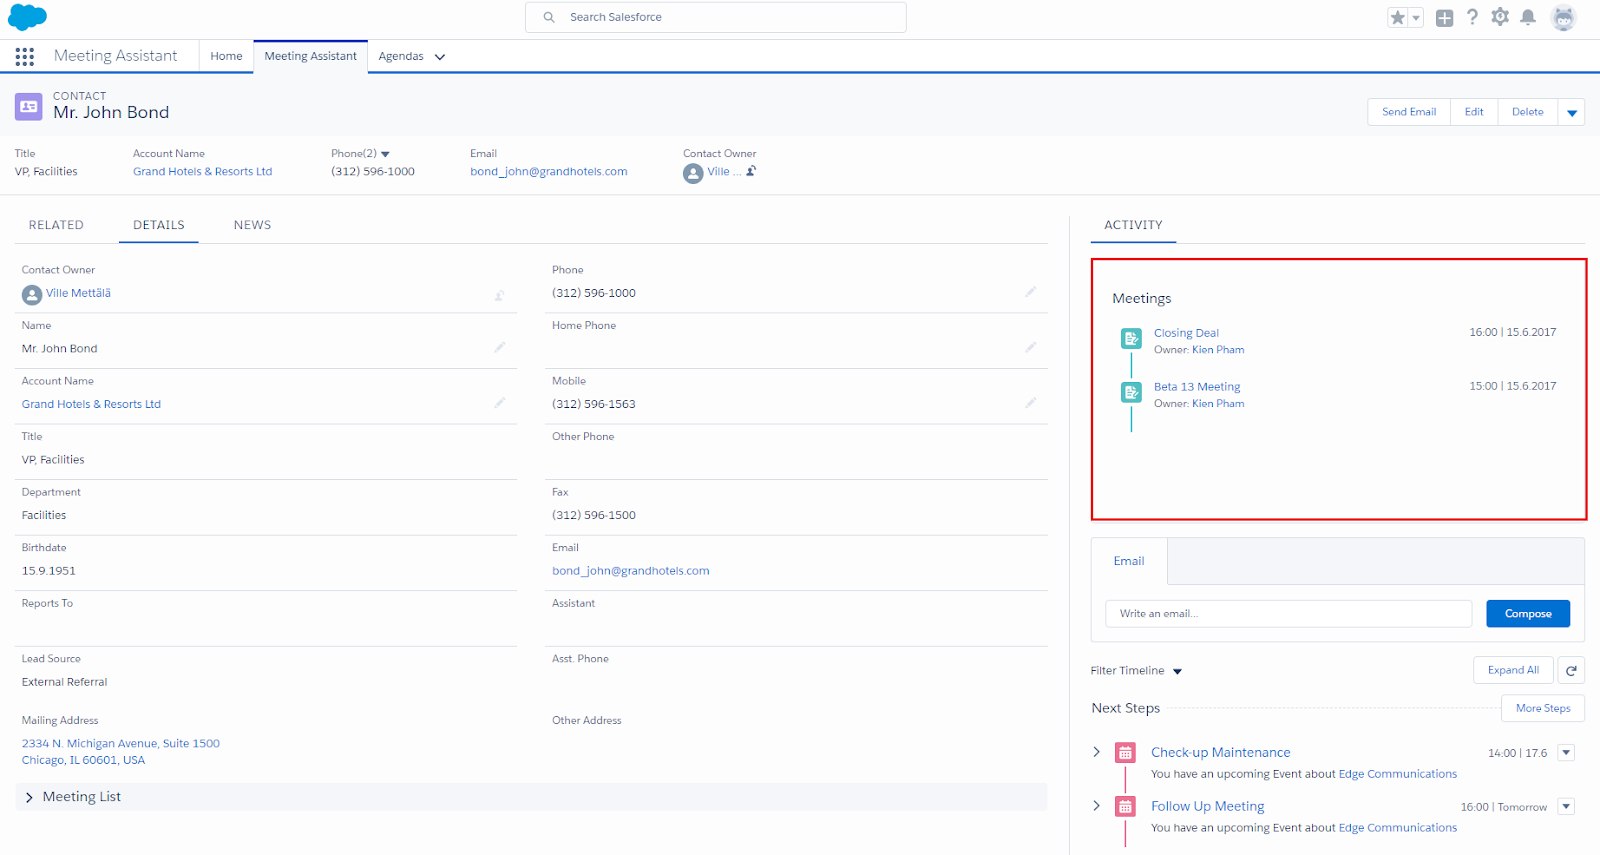Click the Delete button
1600x855 pixels.
1527,112
